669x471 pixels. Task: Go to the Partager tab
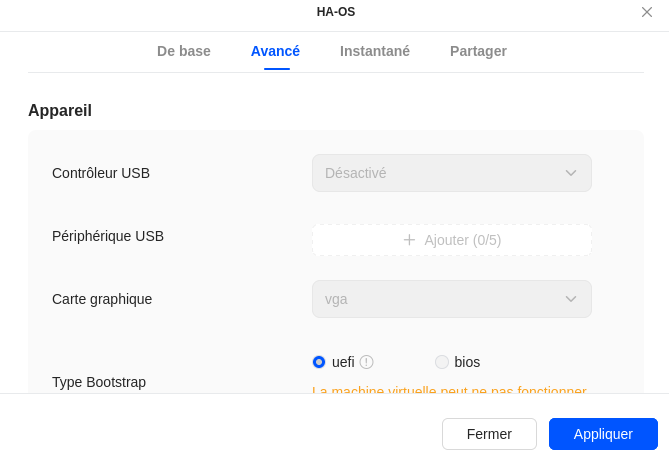coord(478,51)
